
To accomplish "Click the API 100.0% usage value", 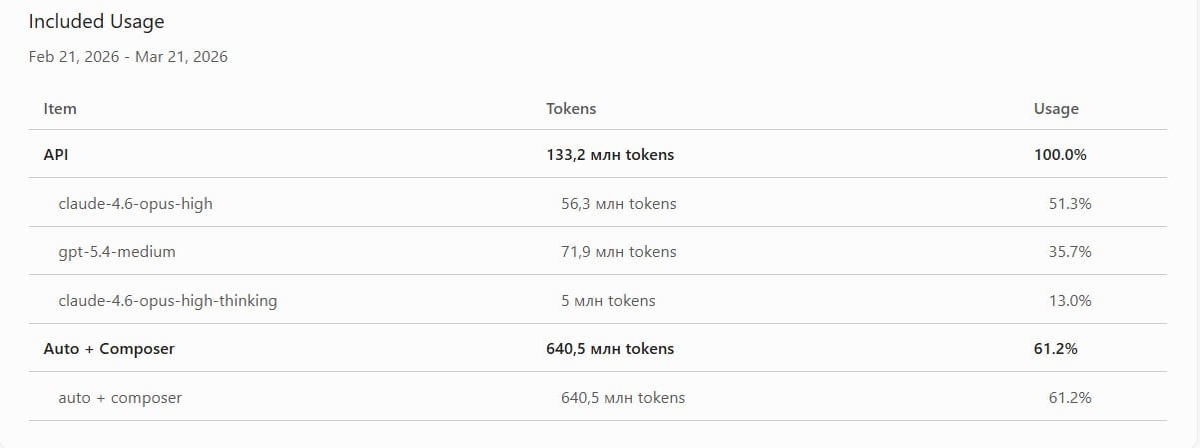I will pos(1060,155).
